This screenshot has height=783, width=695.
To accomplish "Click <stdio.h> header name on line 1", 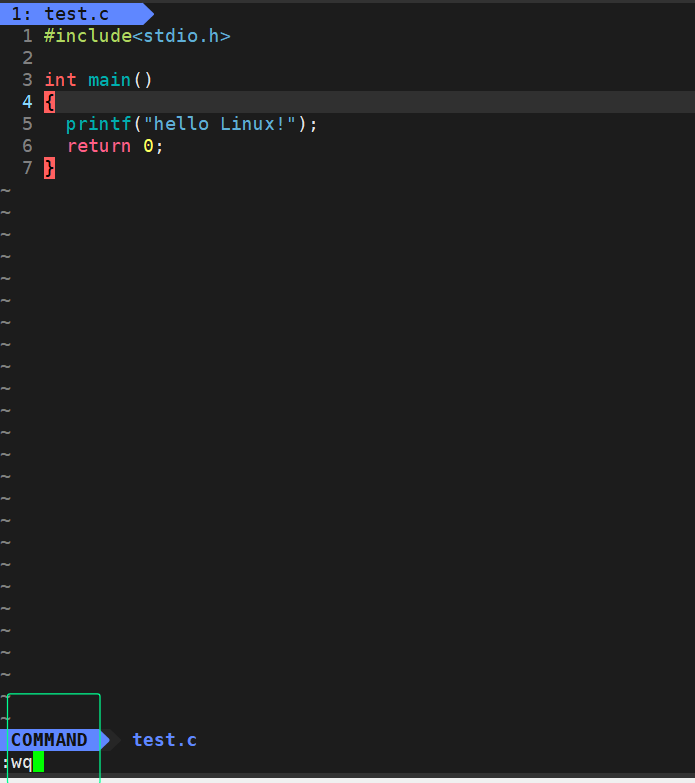I will coord(182,36).
